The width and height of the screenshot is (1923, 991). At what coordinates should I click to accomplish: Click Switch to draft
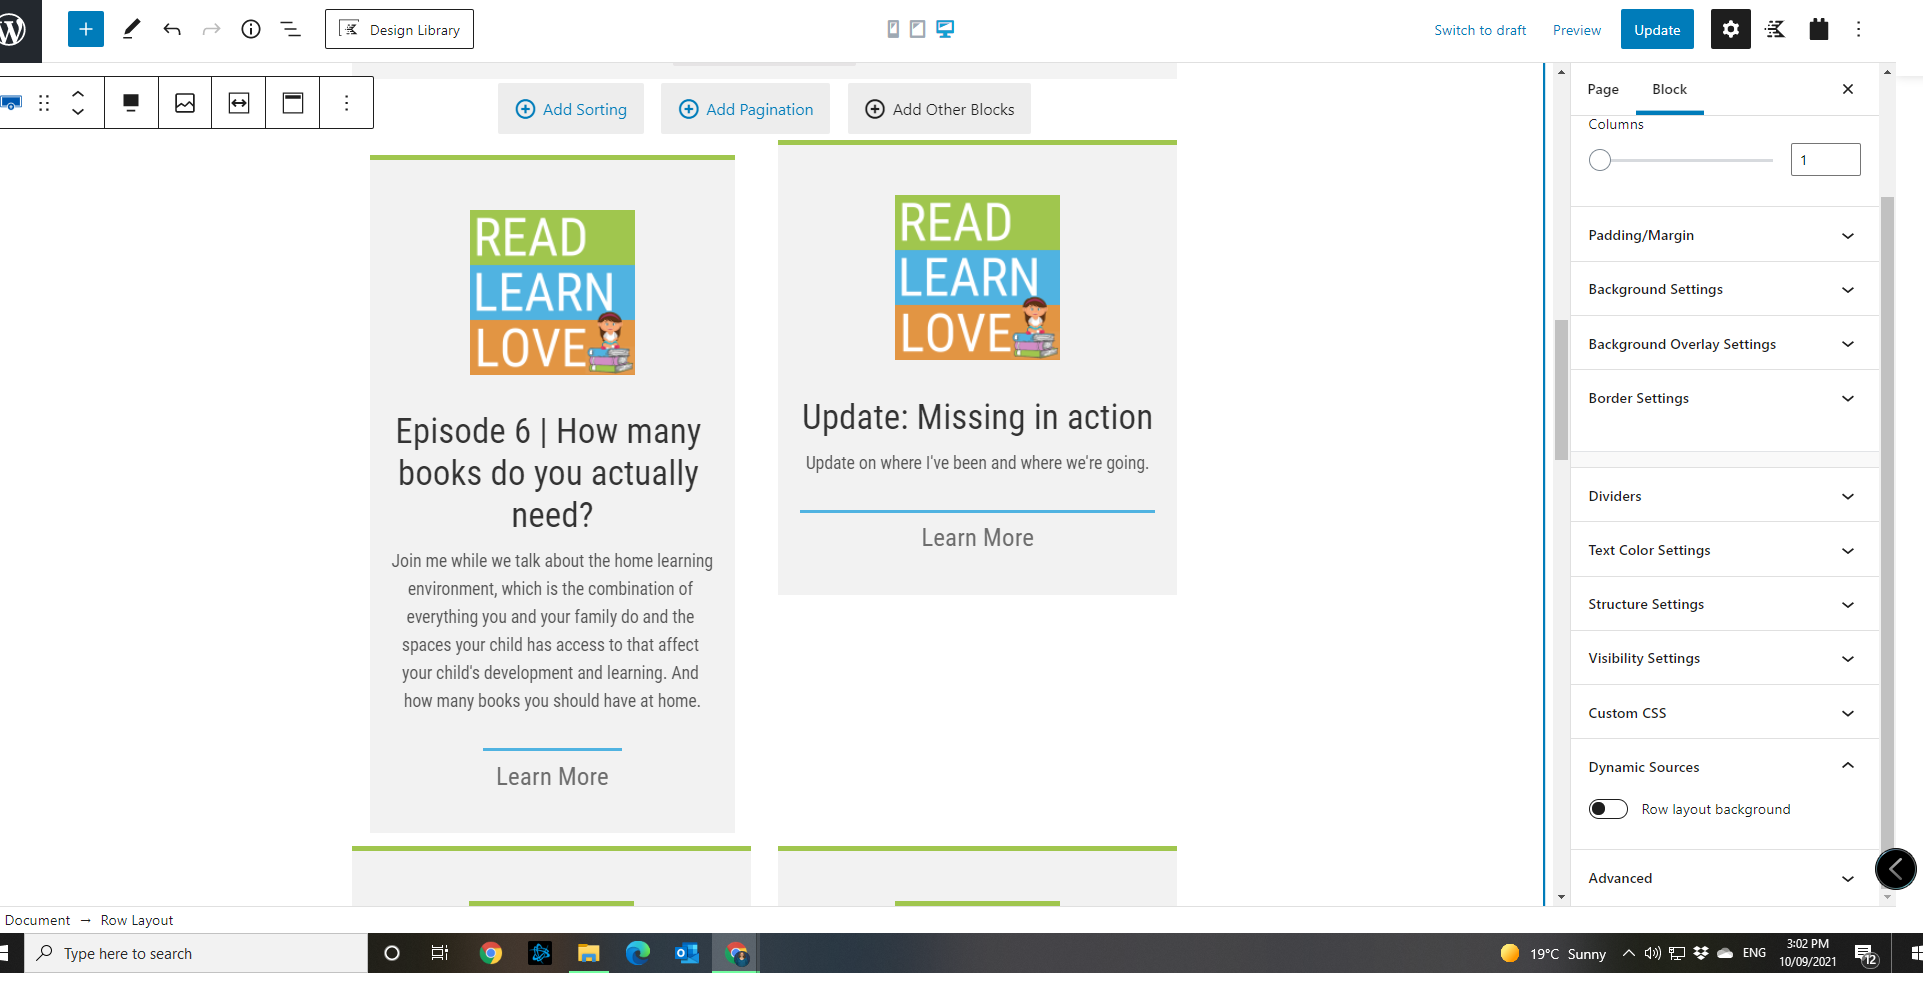point(1480,30)
